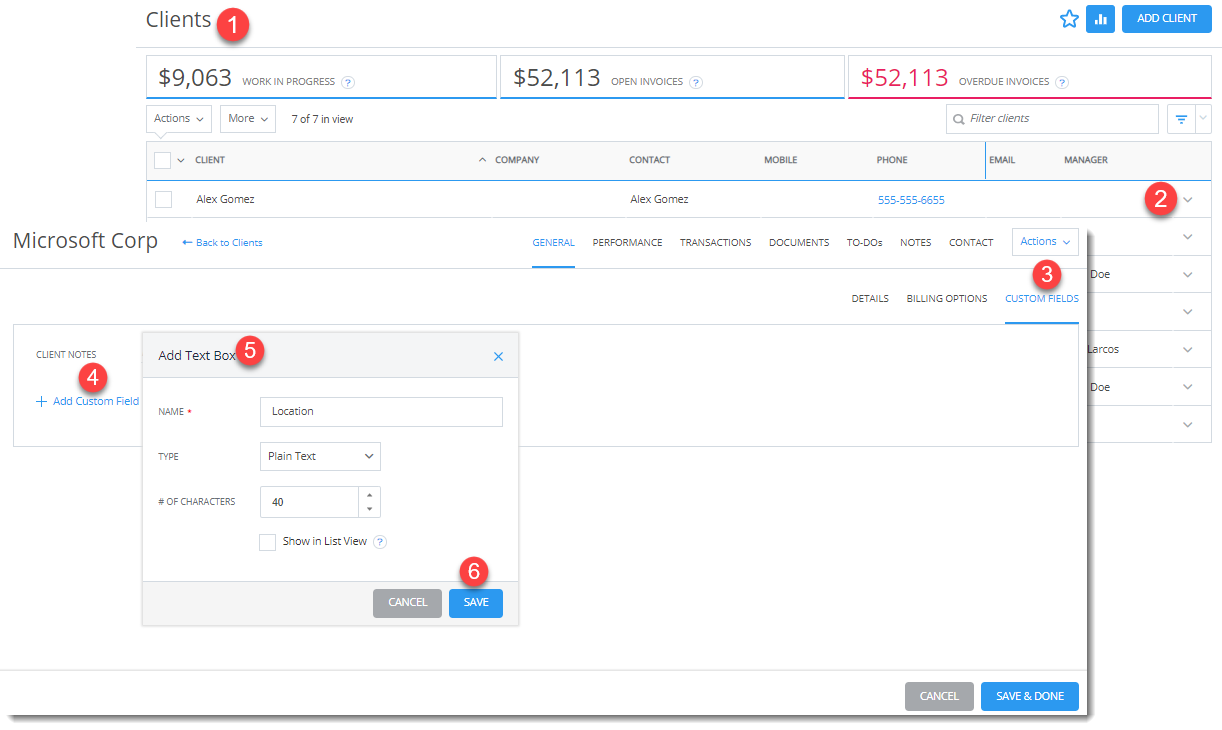Click Add Custom Field link
The image size is (1222, 730).
[88, 401]
